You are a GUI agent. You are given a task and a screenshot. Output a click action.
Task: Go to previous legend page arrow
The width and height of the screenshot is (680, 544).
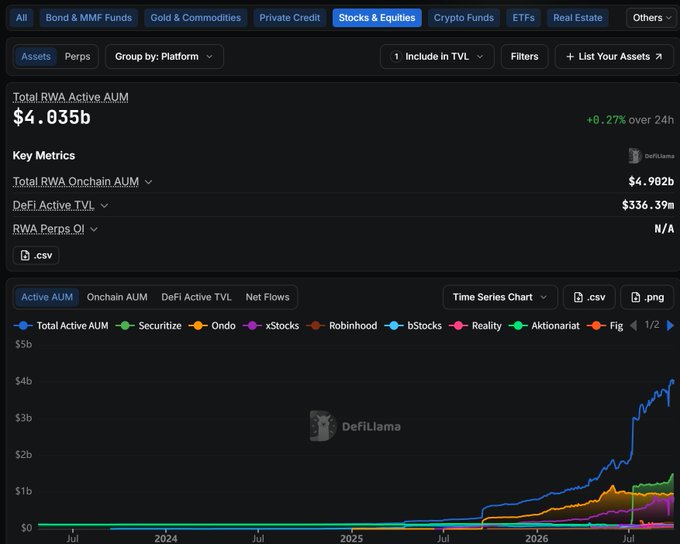point(634,325)
